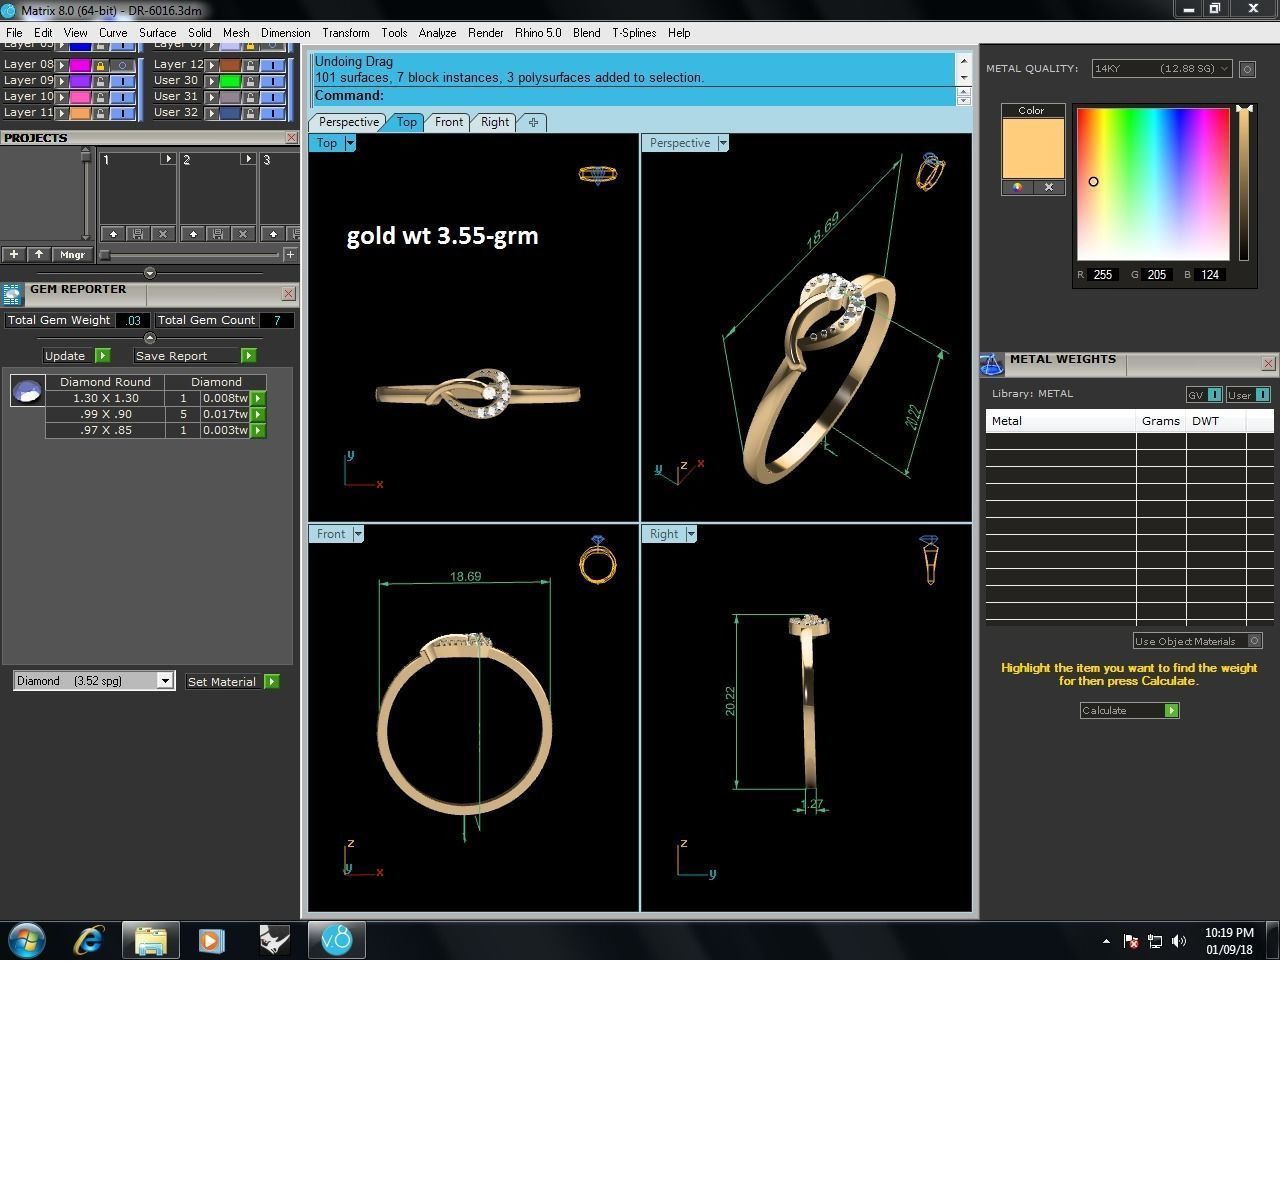Click the Update button in Gem Reporter
The height and width of the screenshot is (1204, 1280).
click(76, 356)
